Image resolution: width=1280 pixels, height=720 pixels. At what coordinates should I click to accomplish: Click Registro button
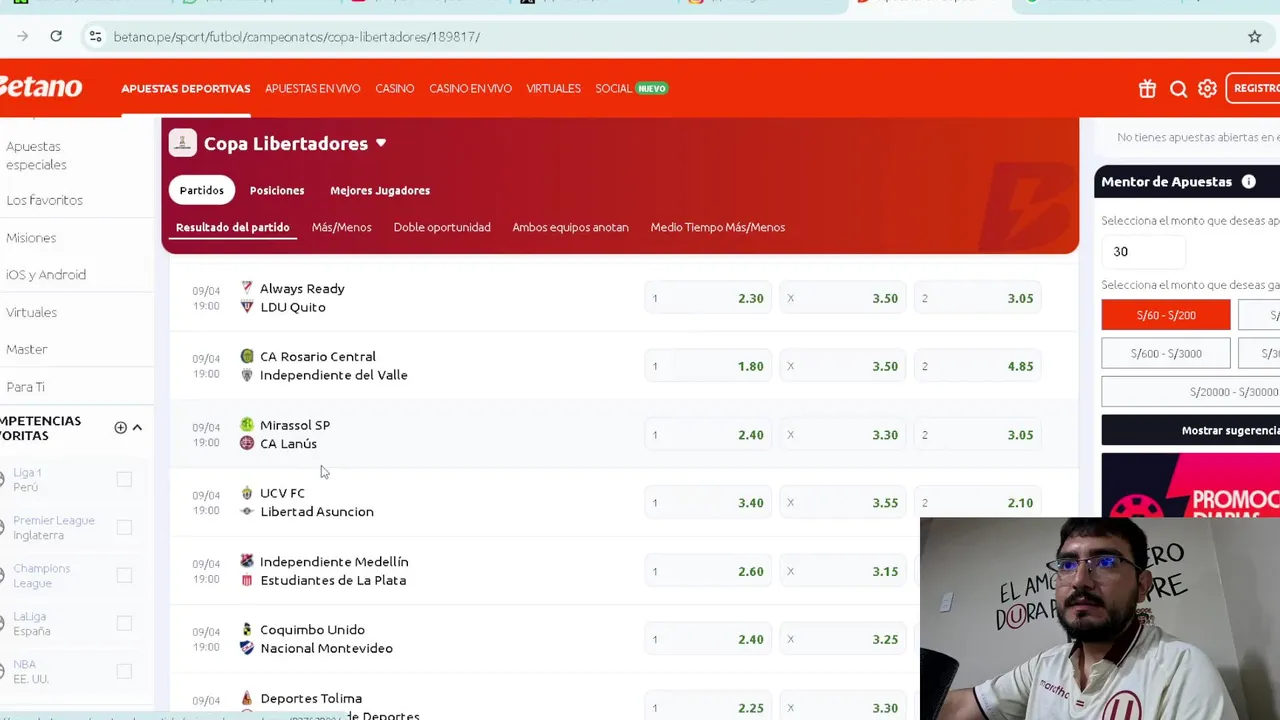[1253, 89]
